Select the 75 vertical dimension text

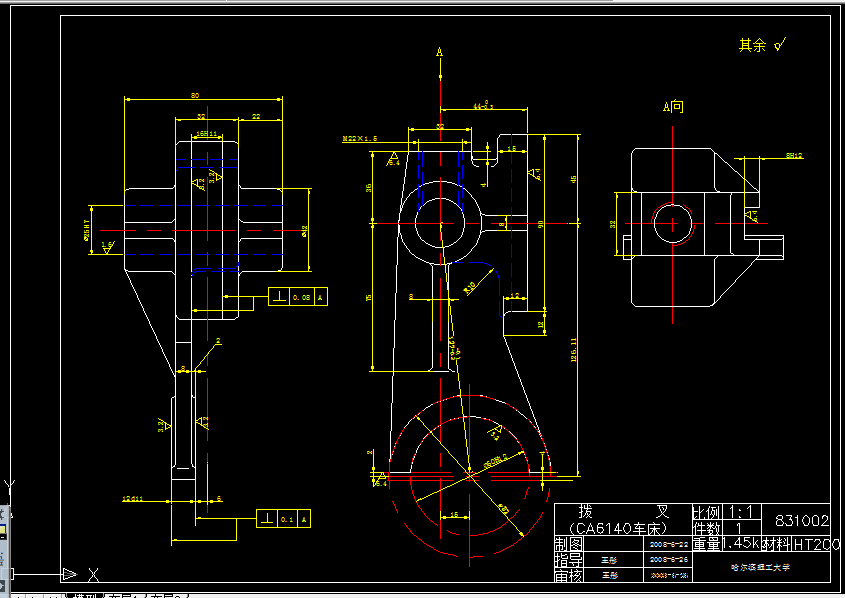(x=369, y=297)
